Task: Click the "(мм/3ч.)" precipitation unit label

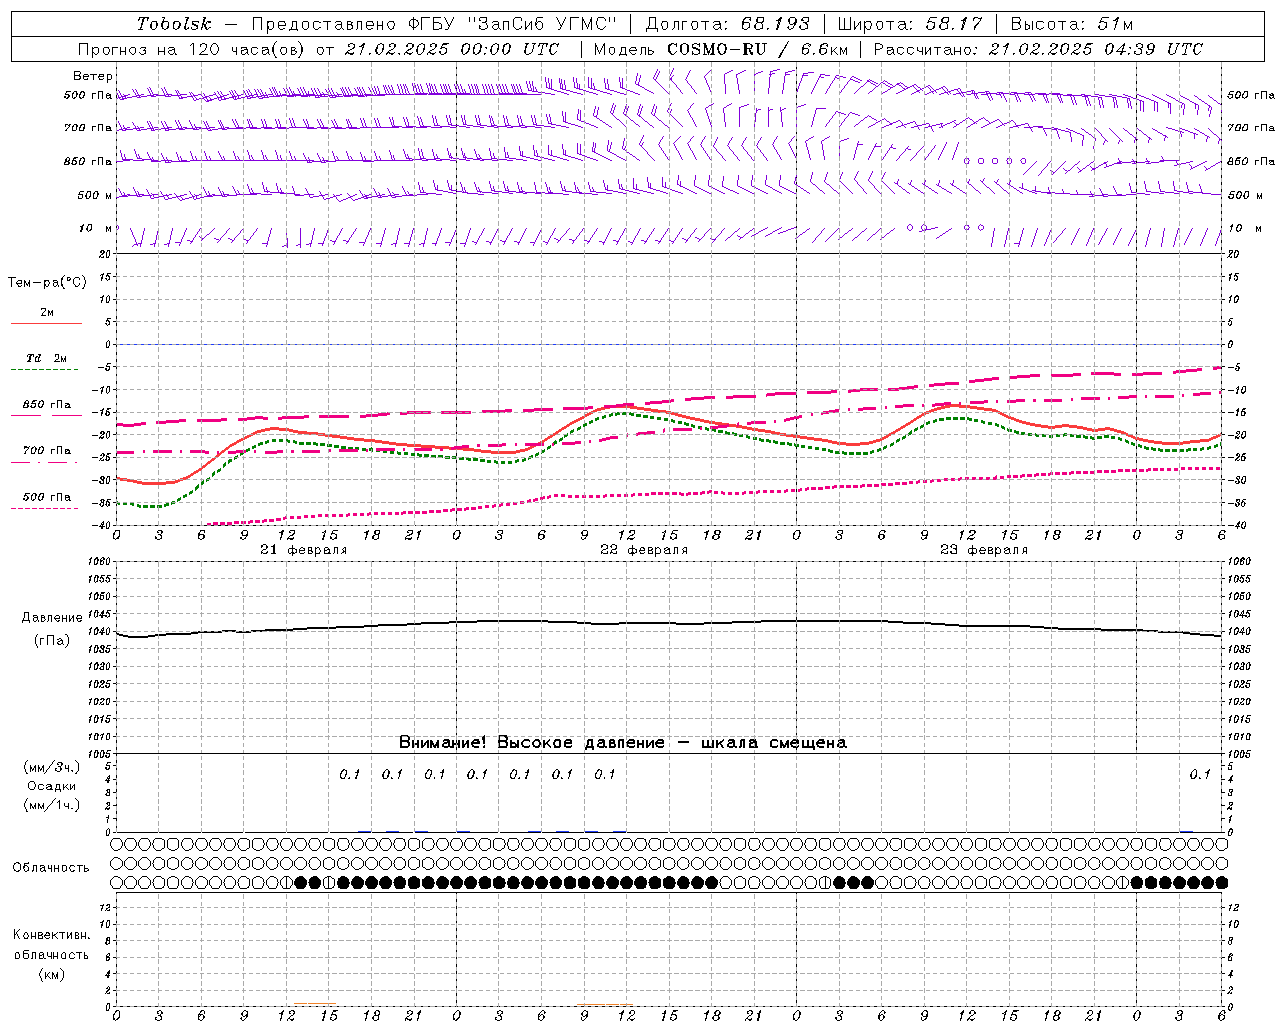Action: point(51,767)
